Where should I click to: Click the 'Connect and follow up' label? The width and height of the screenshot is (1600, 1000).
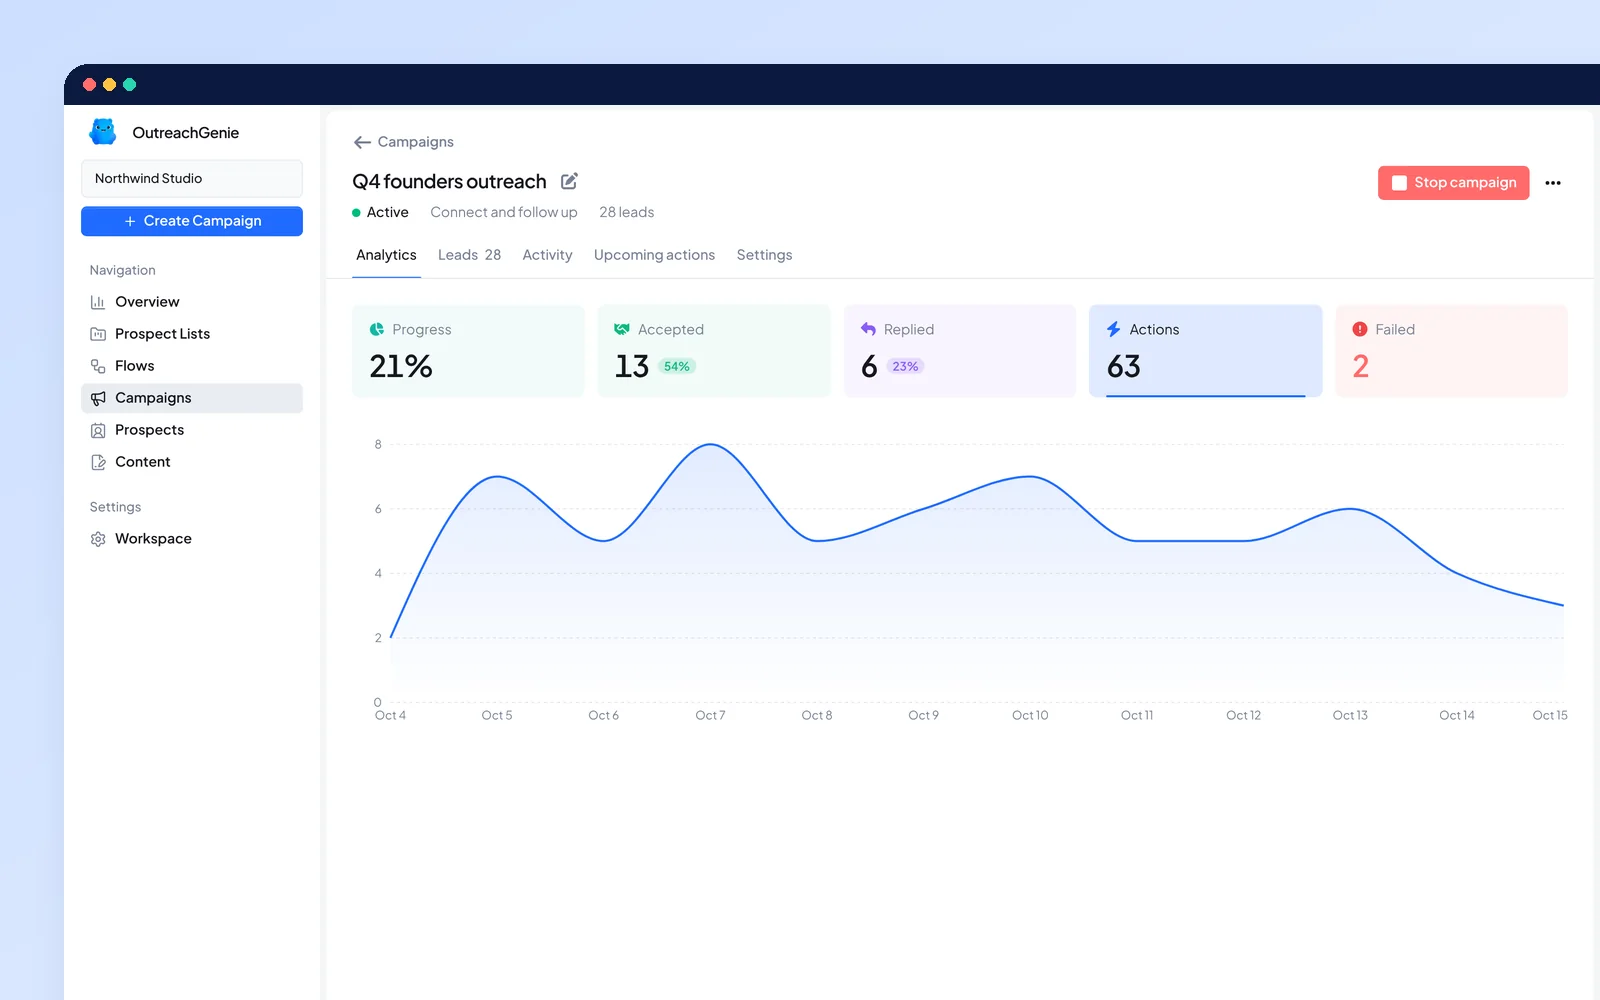point(503,212)
